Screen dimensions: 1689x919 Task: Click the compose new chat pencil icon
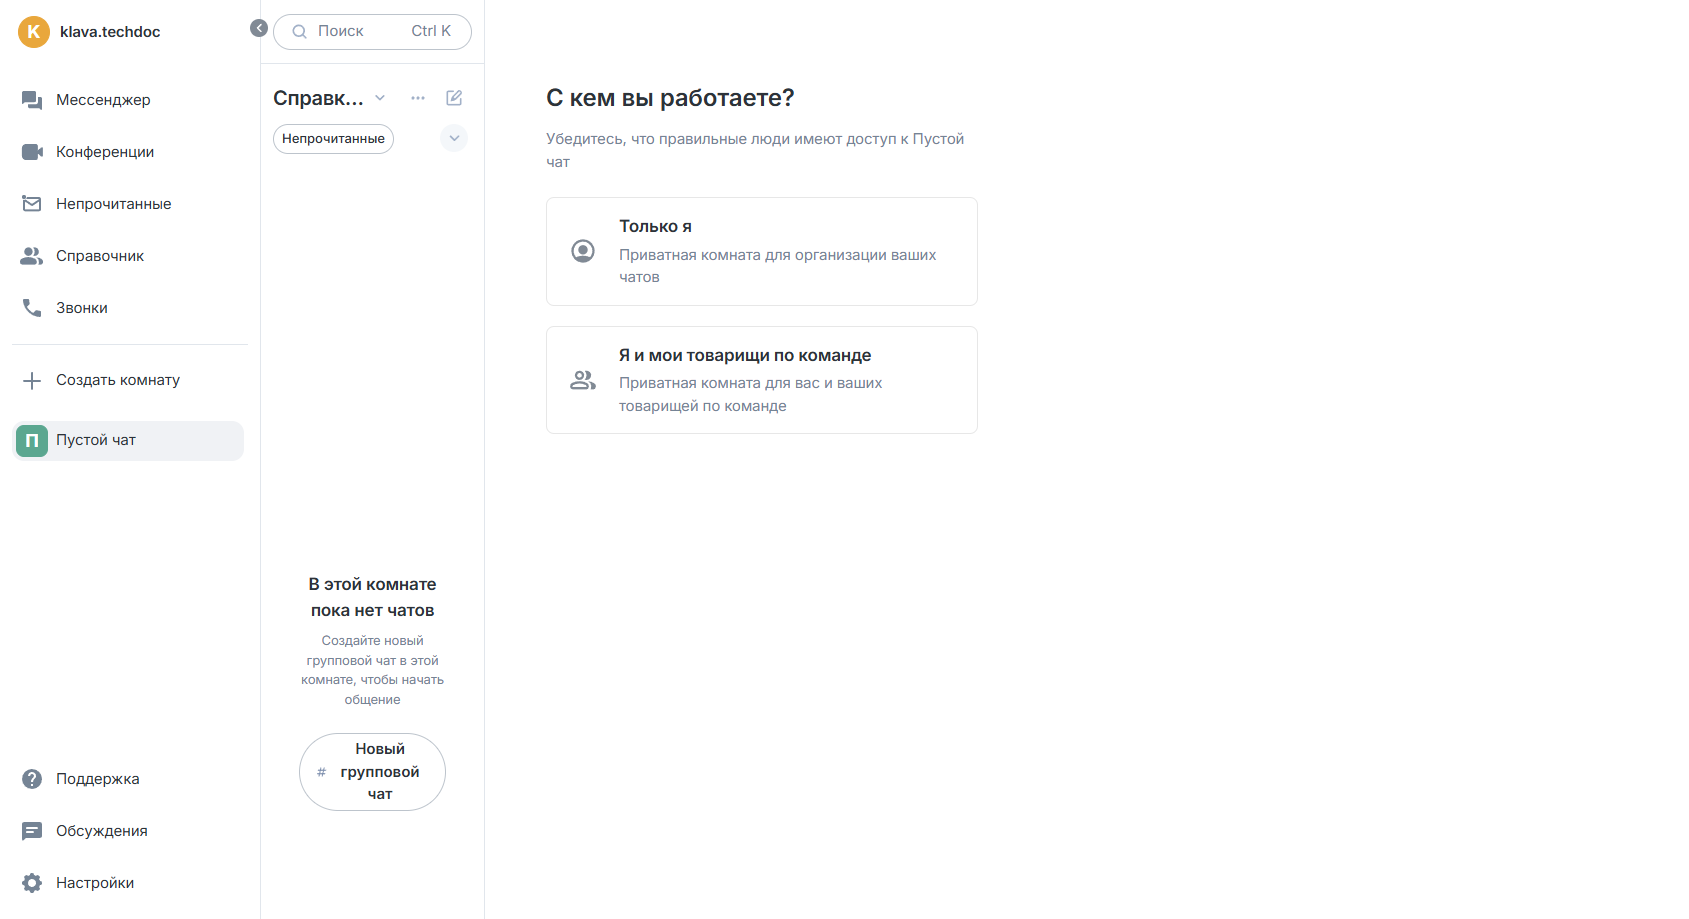point(454,98)
